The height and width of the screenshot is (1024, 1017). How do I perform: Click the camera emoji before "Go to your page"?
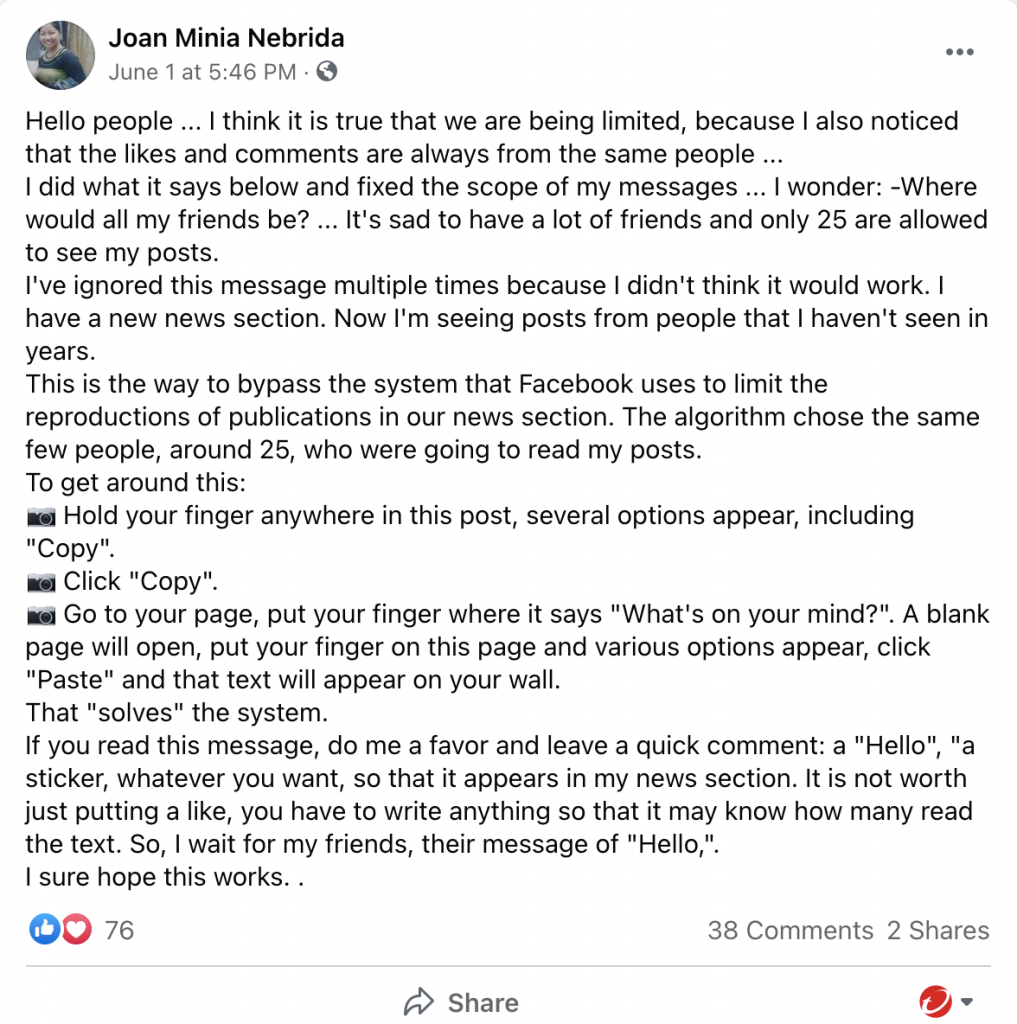click(41, 615)
